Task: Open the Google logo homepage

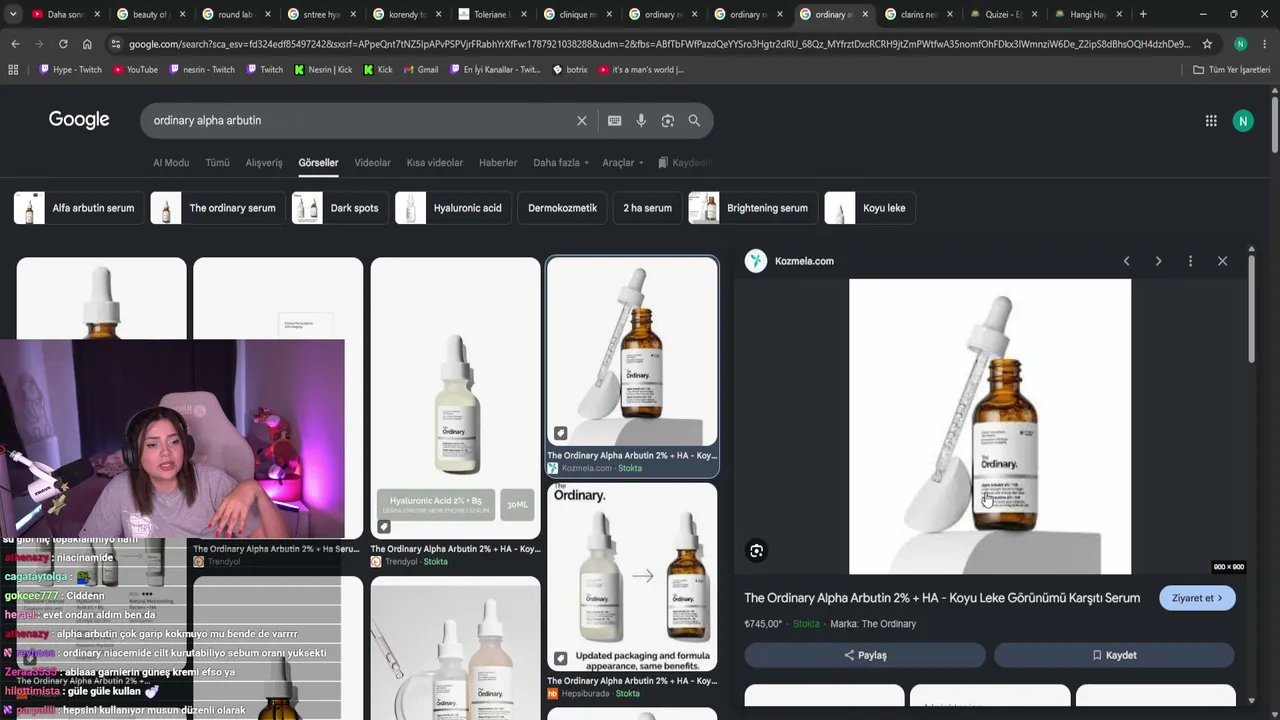Action: click(79, 120)
